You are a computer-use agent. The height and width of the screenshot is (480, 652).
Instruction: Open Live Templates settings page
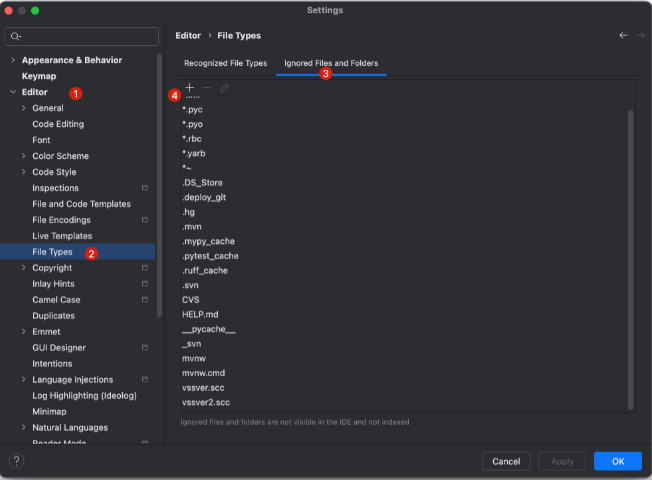coord(60,236)
